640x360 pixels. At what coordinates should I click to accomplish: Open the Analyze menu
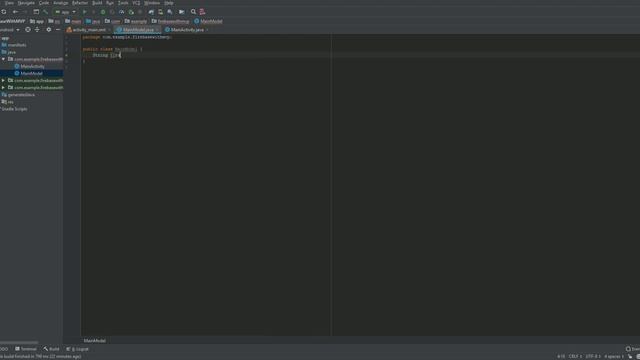[60, 3]
